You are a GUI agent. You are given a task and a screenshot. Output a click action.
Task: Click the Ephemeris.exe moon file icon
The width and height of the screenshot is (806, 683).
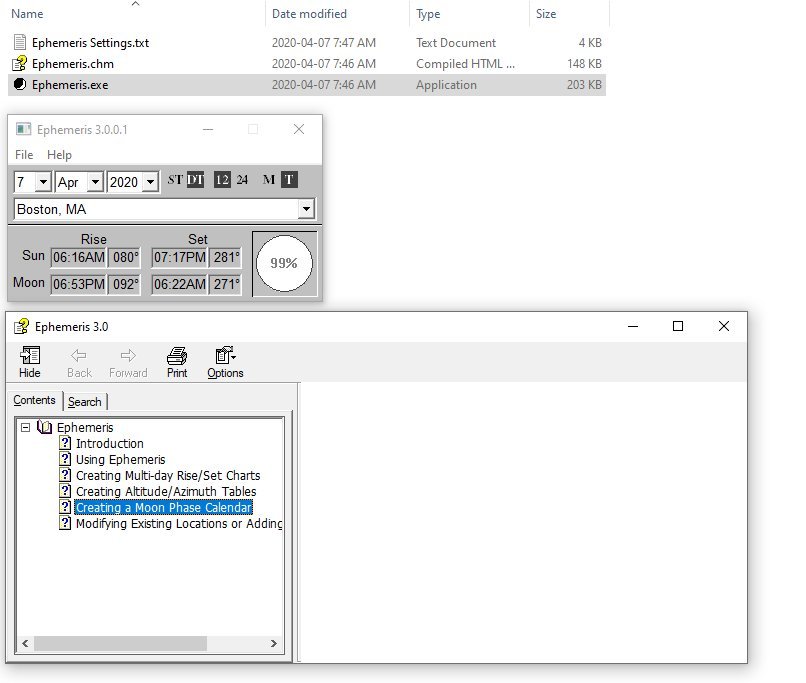click(20, 85)
